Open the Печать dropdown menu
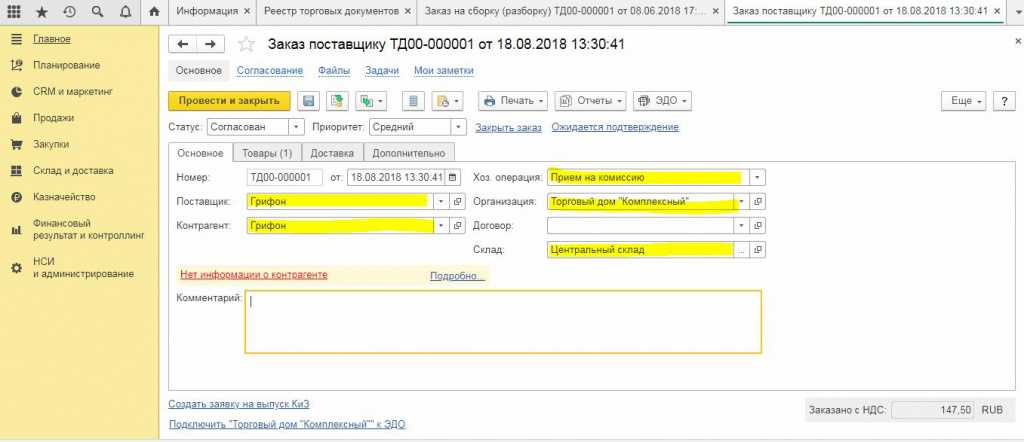1024x442 pixels. (x=513, y=101)
